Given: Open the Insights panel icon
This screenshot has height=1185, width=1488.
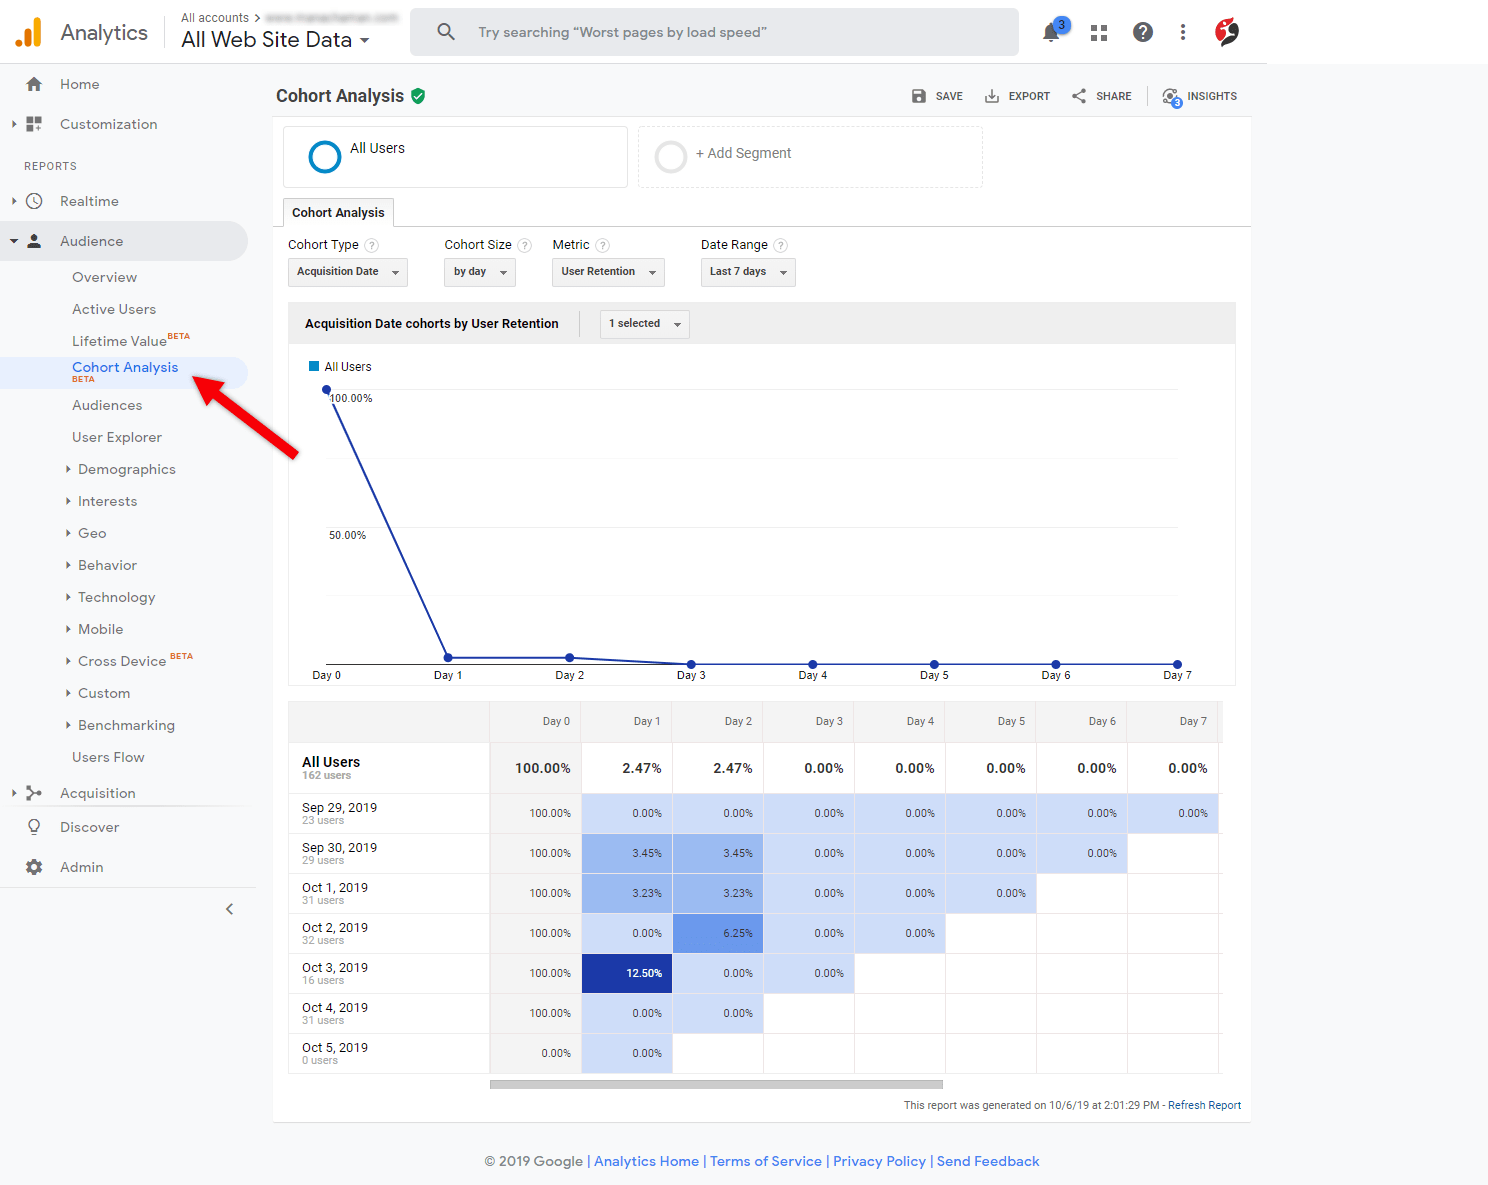Looking at the screenshot, I should tap(1171, 96).
